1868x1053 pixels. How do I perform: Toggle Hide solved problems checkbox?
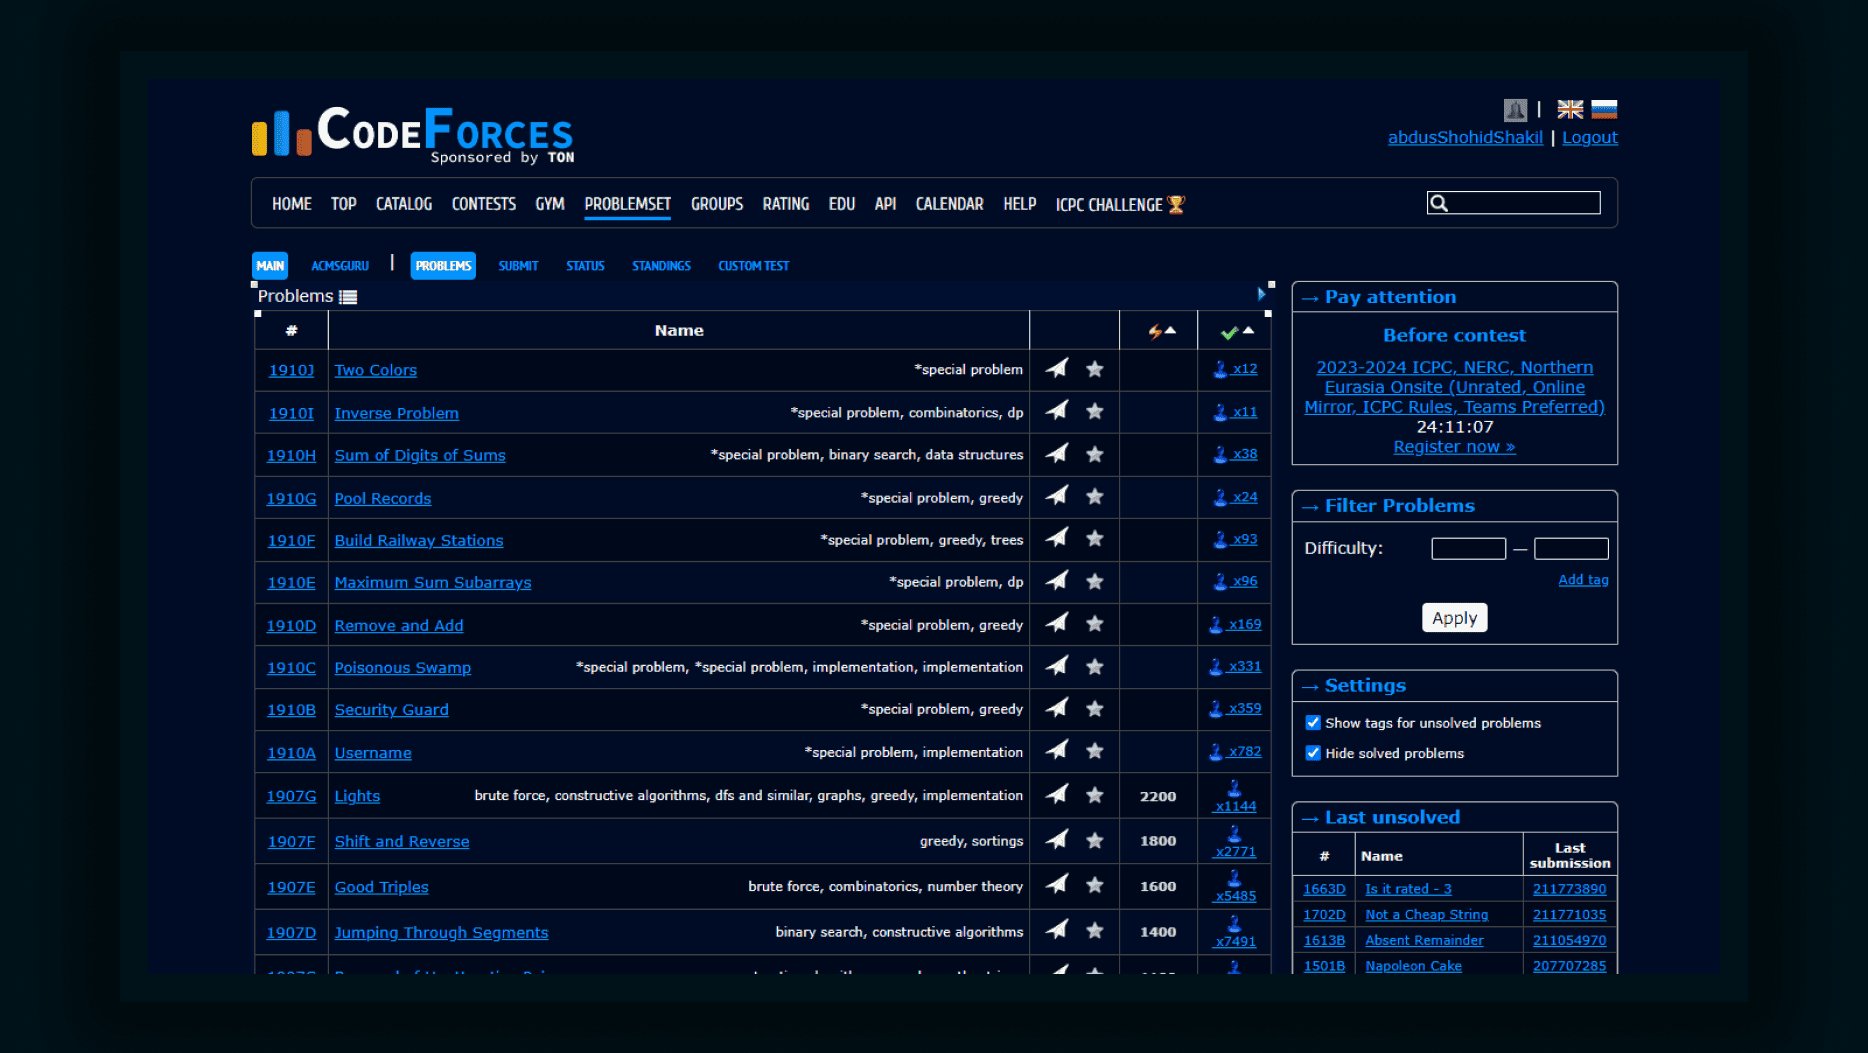click(1313, 753)
